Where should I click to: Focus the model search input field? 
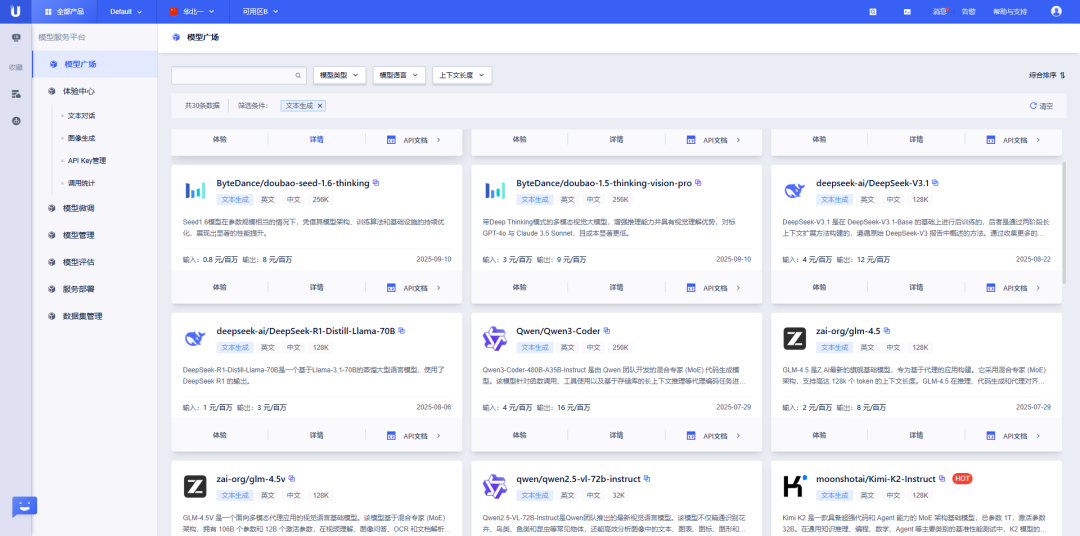(232, 75)
